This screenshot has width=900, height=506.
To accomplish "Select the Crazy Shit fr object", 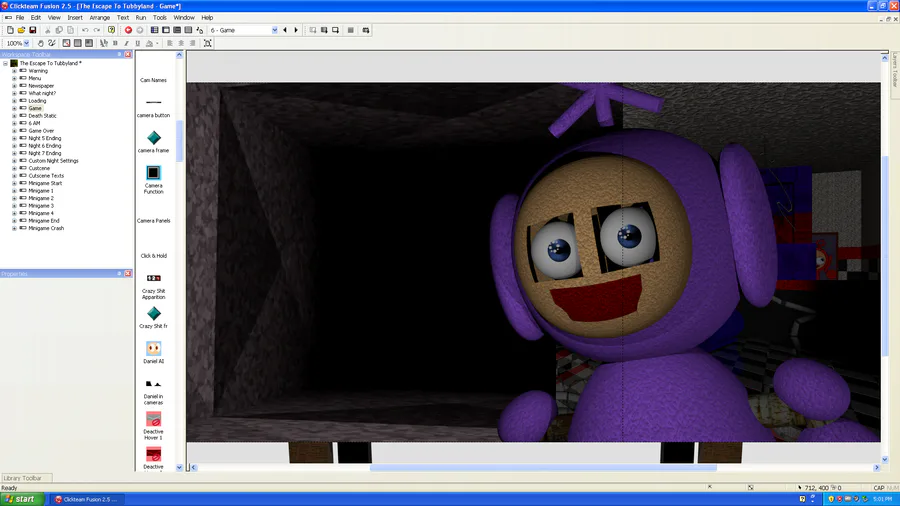I will click(x=153, y=317).
